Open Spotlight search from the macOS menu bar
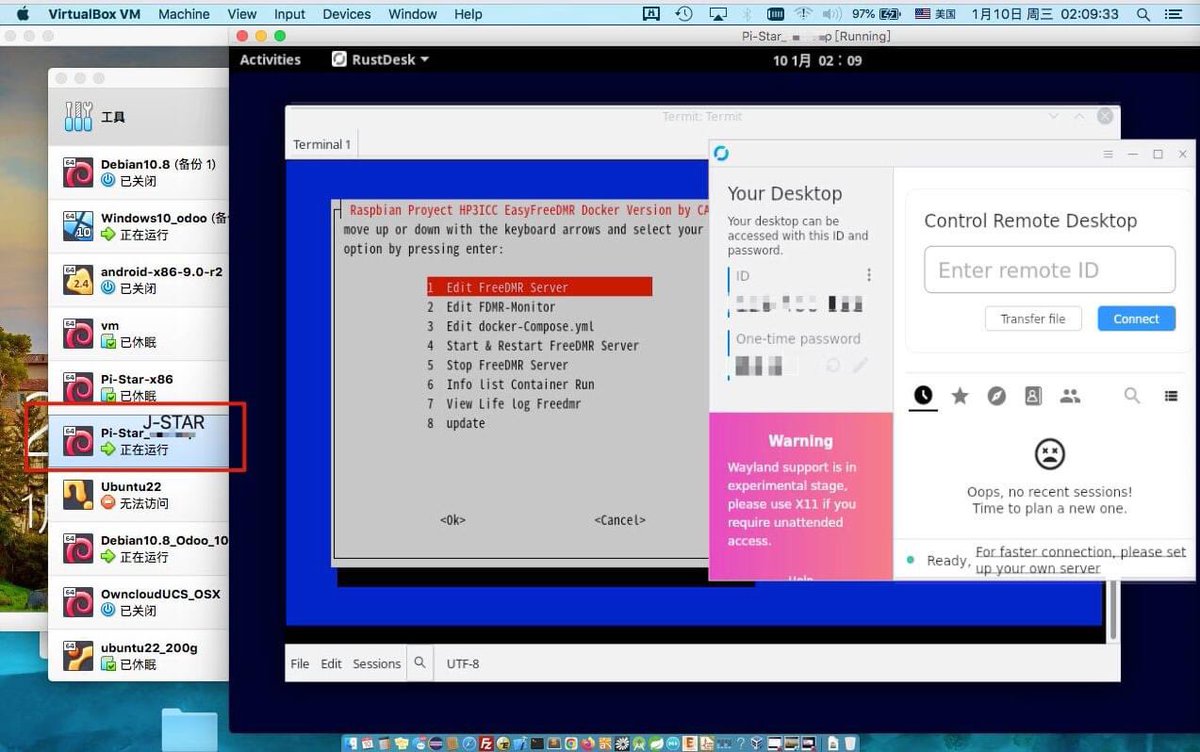 [1142, 14]
